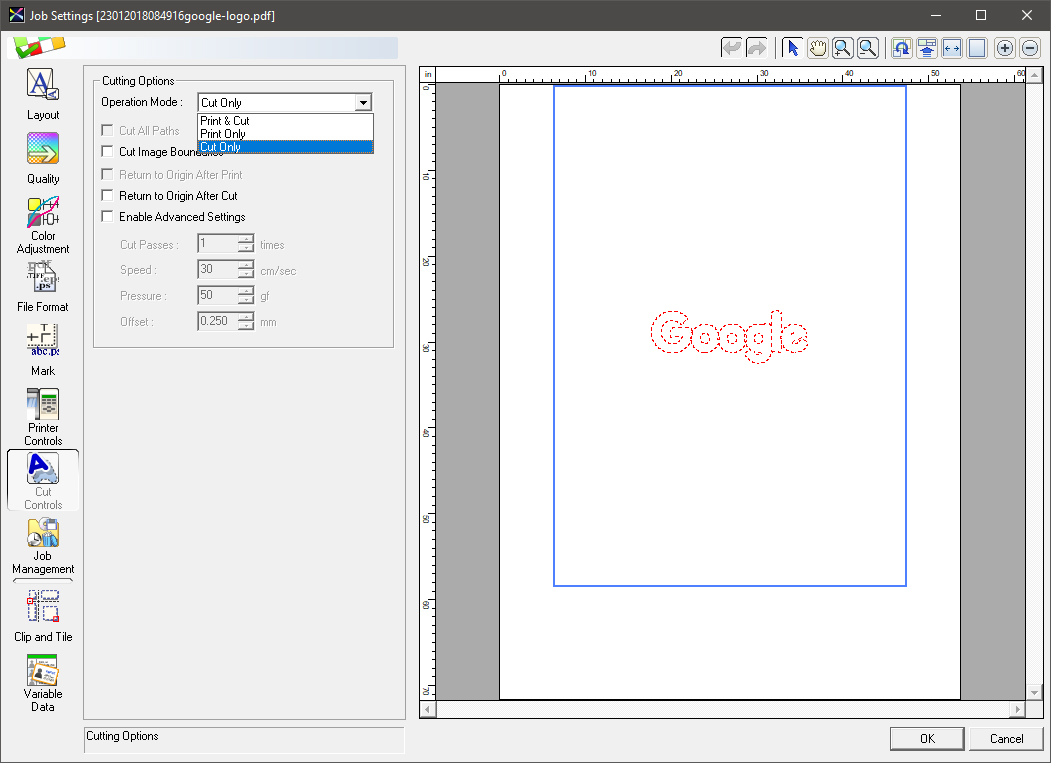Open the Variable Data panel
Image resolution: width=1051 pixels, height=763 pixels.
(x=43, y=683)
